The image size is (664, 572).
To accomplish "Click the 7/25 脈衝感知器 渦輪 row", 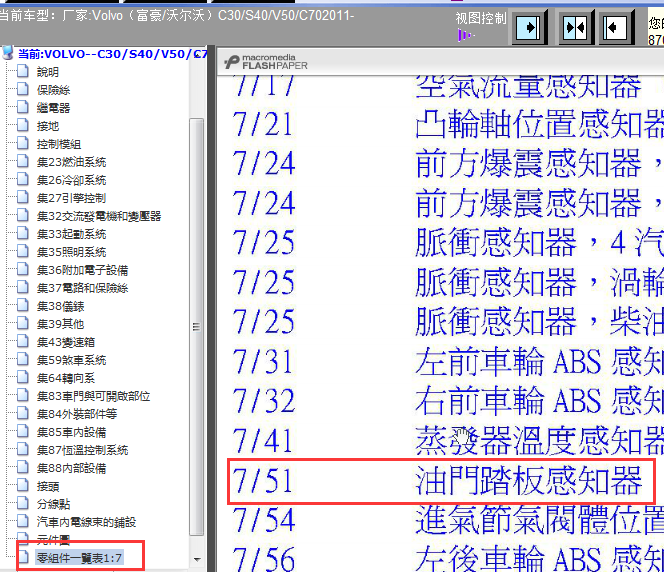I will point(448,282).
